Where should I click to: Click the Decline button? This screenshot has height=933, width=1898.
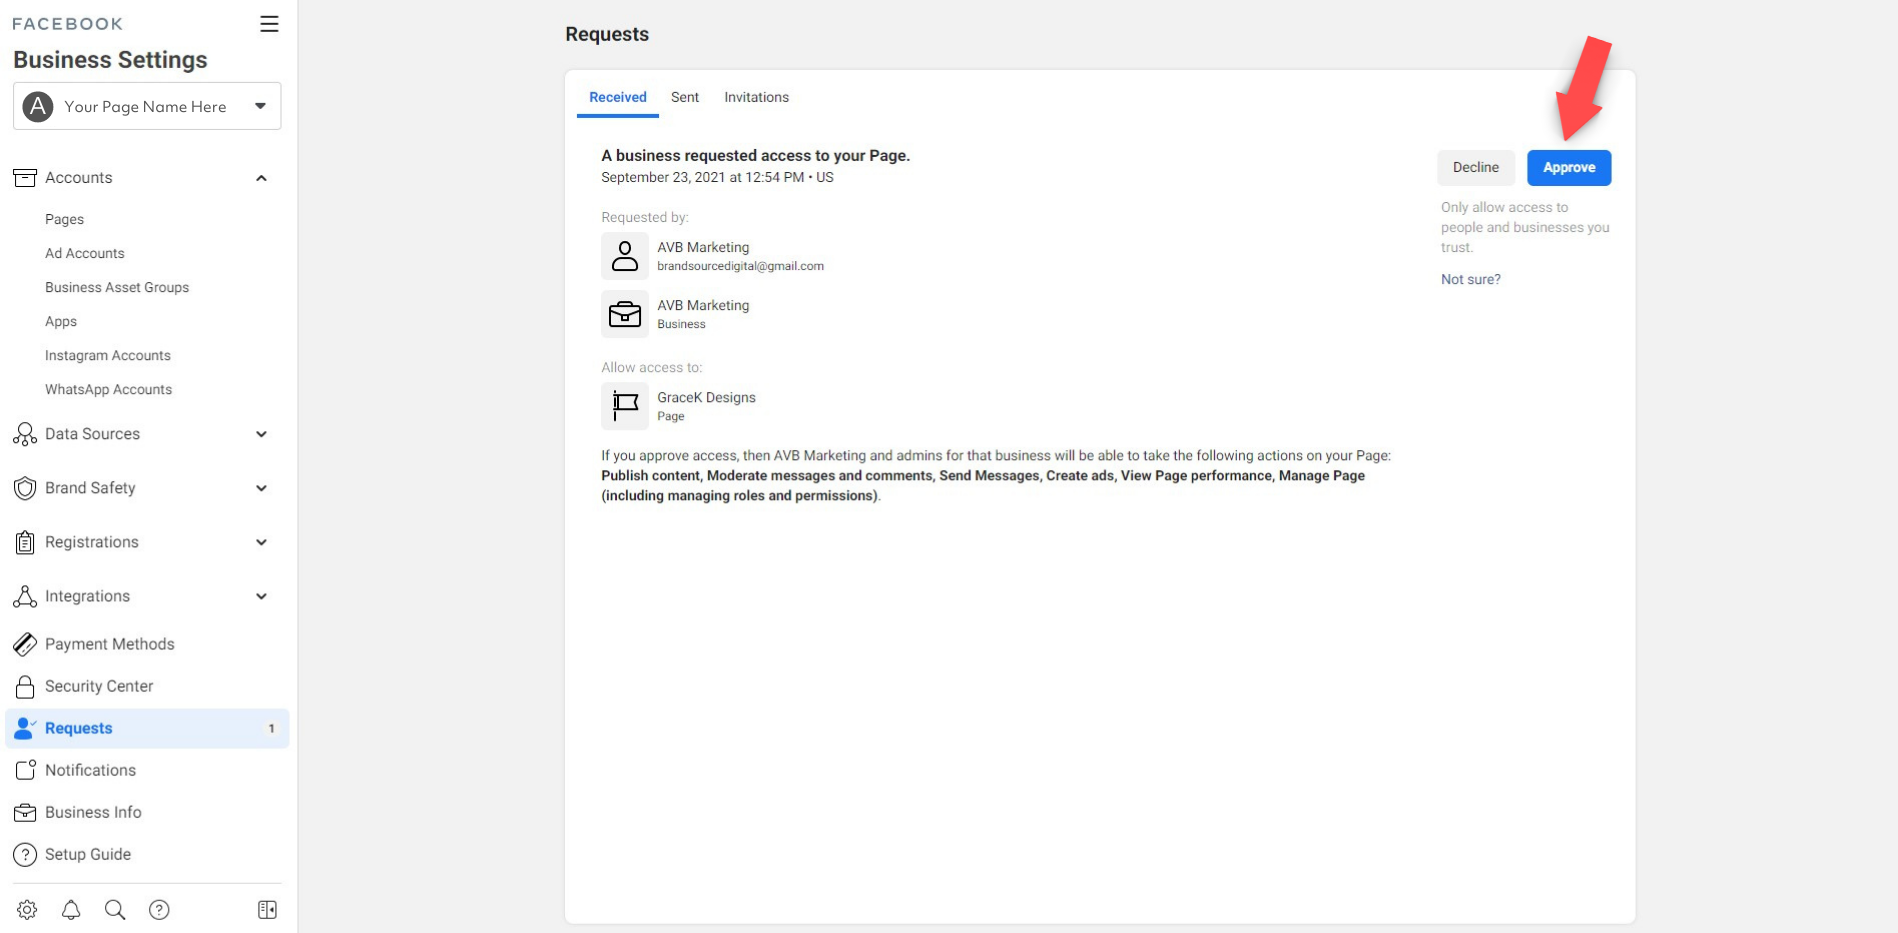click(1476, 167)
